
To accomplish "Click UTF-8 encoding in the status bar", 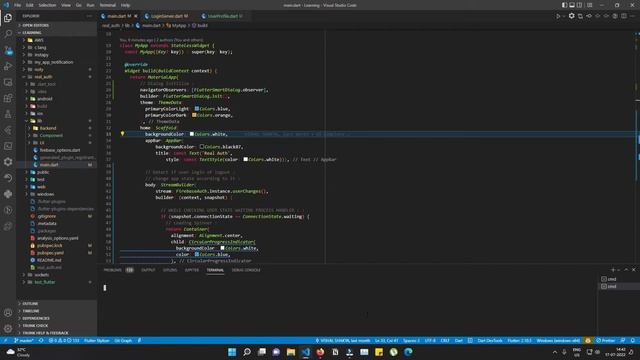I will (430, 340).
